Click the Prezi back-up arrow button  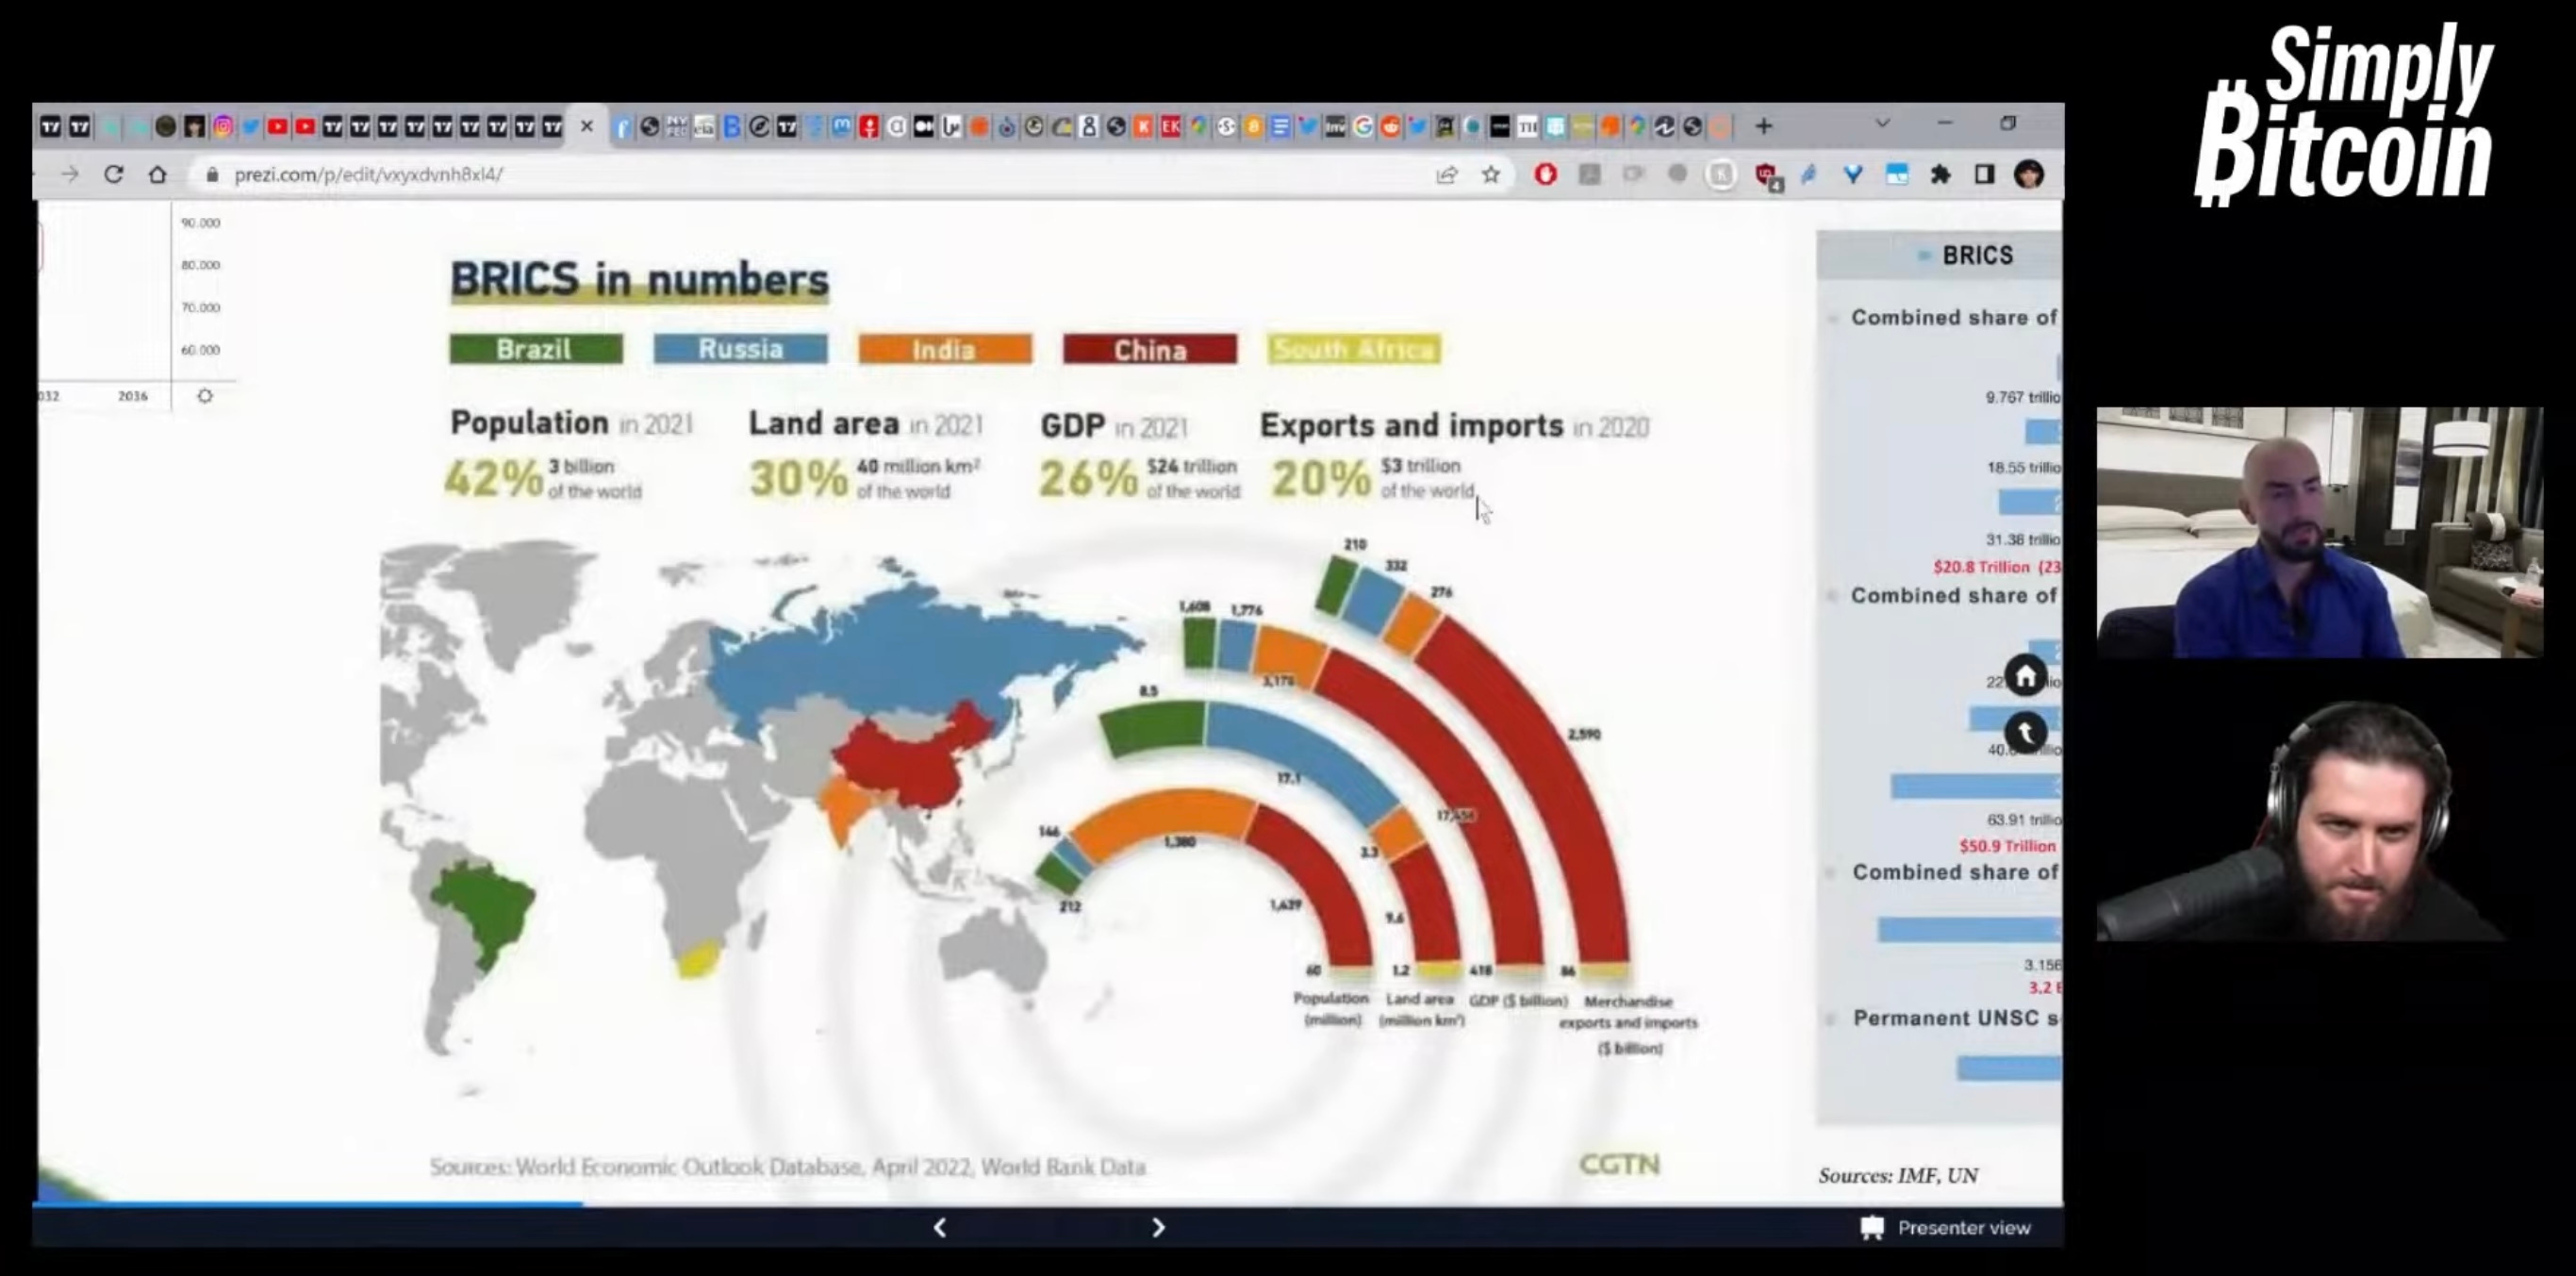[x=2025, y=733]
